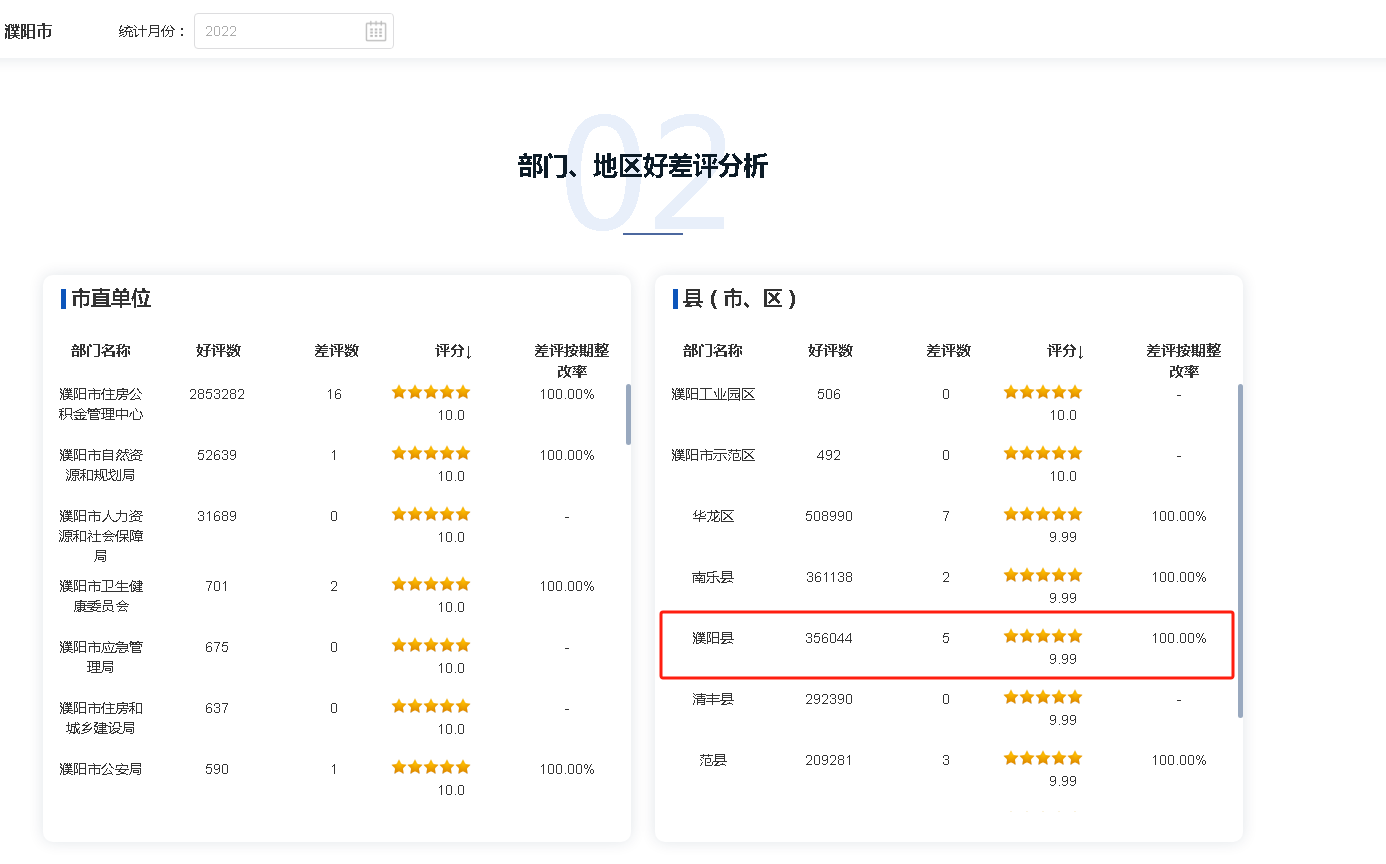Select 濮阳市自然资源和规划局 row name

(101, 465)
